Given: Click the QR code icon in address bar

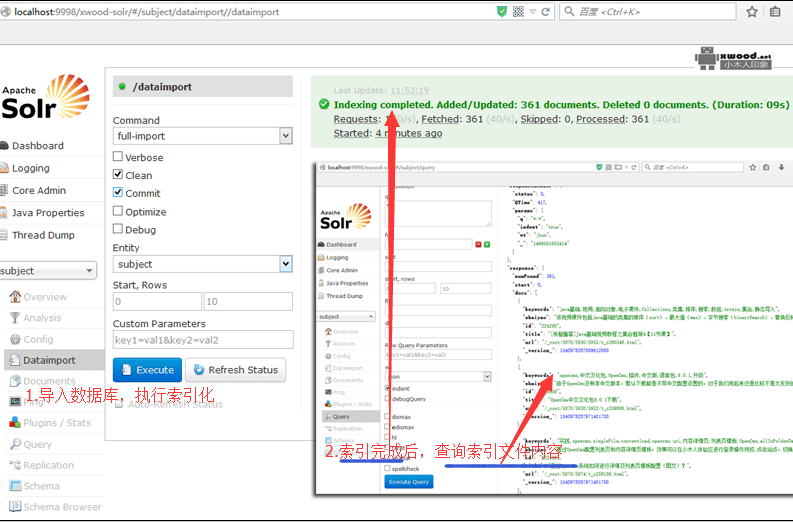Looking at the screenshot, I should click(518, 12).
